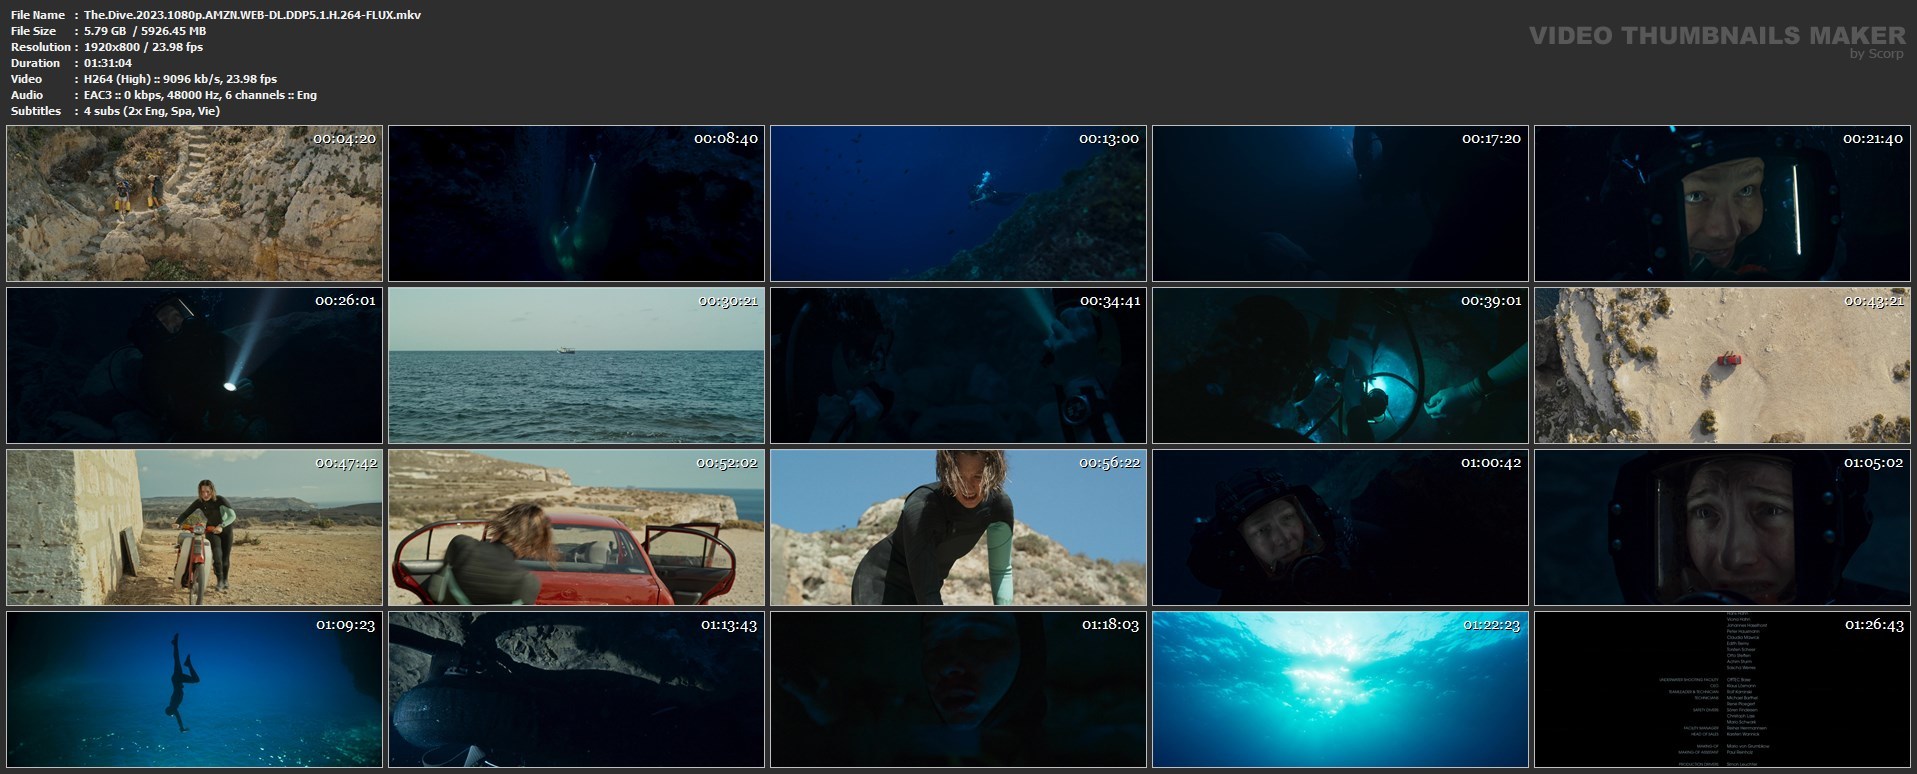Click the thumbnail at 00:08:40

point(576,203)
